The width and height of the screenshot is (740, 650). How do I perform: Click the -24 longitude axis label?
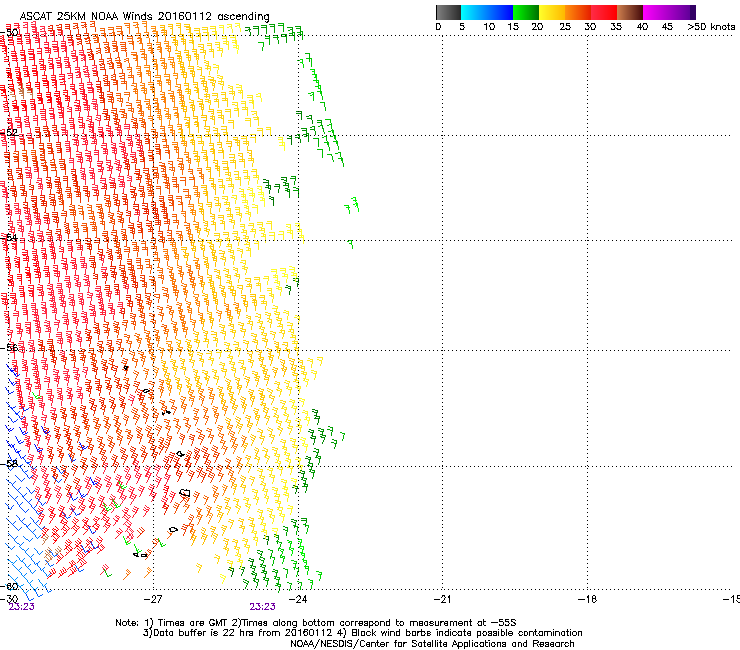(x=298, y=599)
